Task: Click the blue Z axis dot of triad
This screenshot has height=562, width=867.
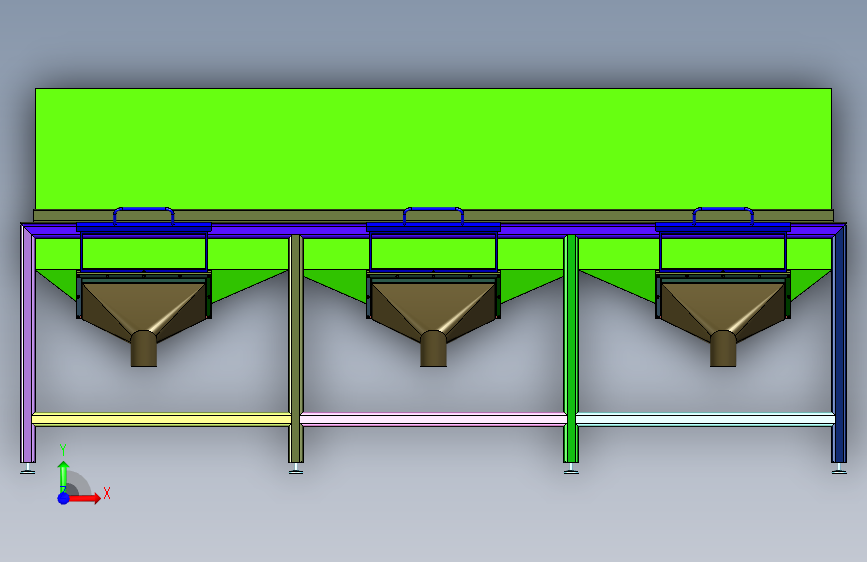Action: [64, 498]
